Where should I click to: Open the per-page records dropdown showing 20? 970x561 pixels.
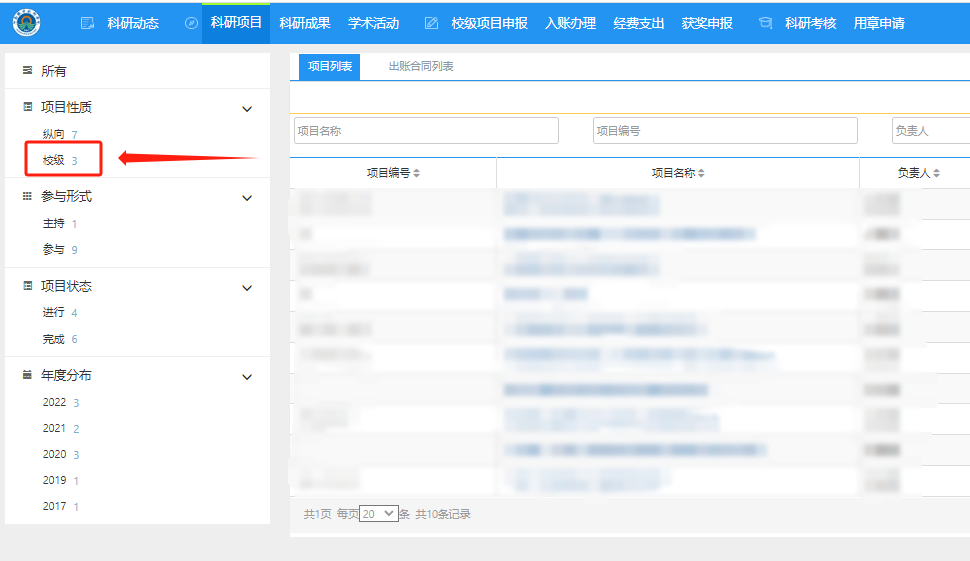378,514
